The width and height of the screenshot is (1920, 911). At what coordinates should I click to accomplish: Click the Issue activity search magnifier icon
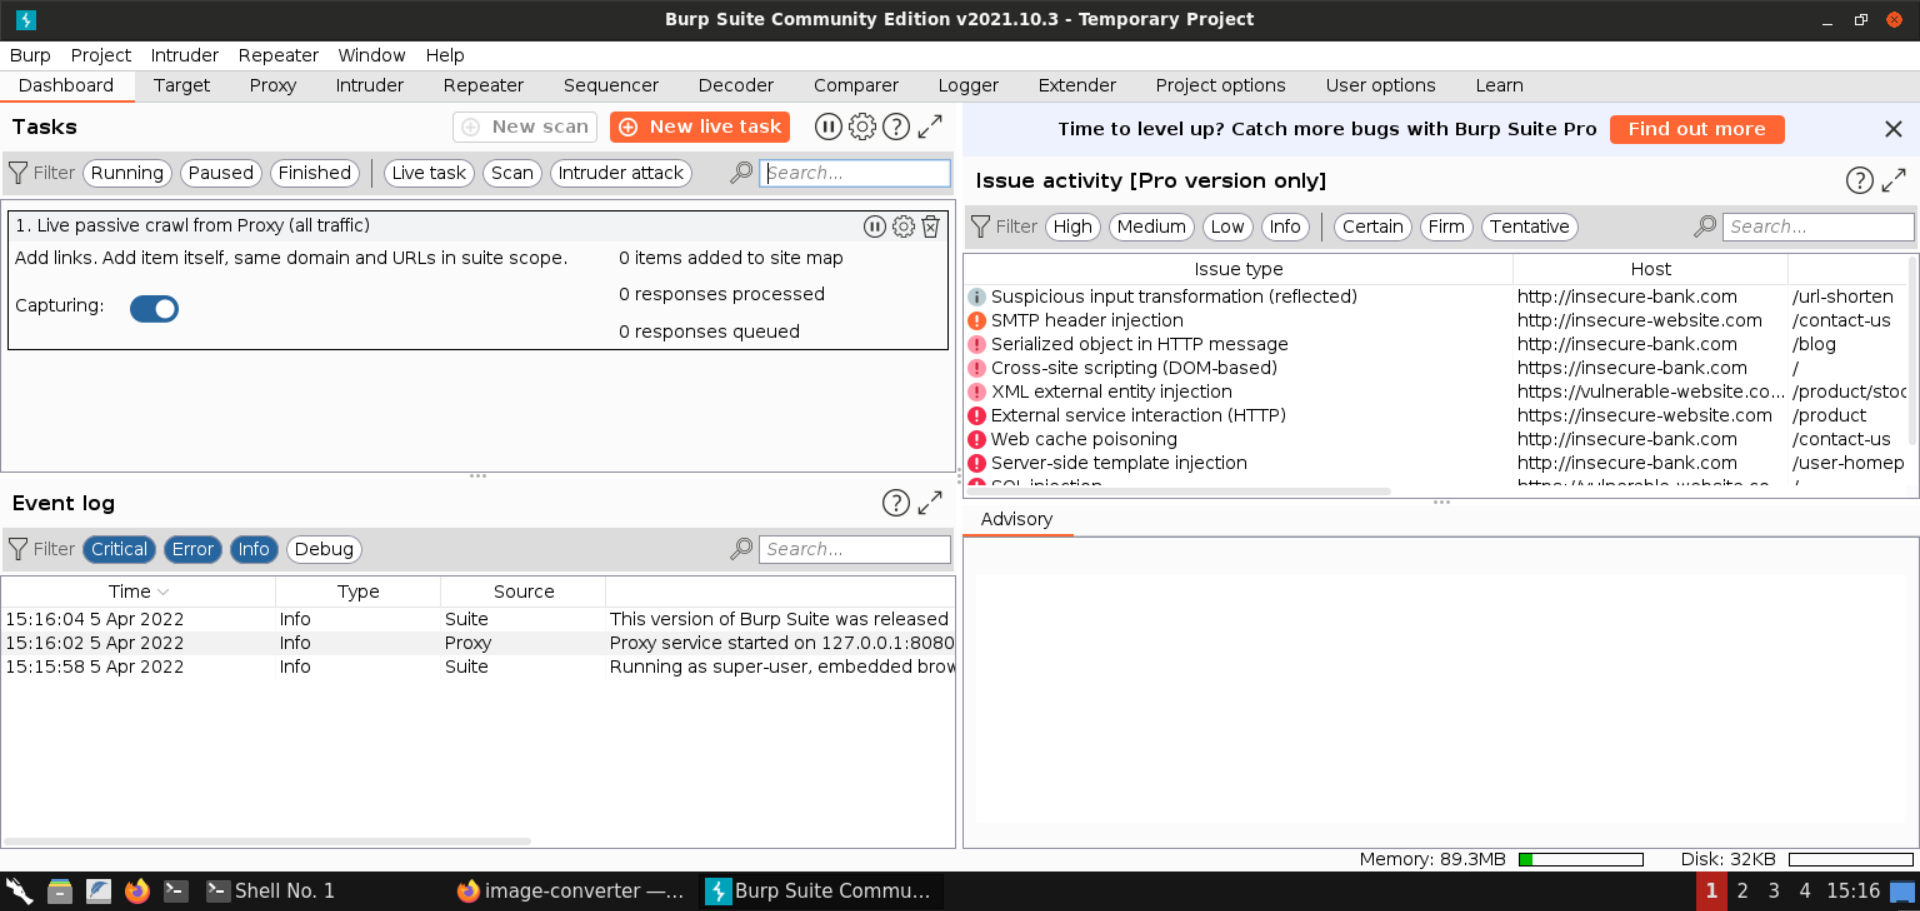point(1705,227)
